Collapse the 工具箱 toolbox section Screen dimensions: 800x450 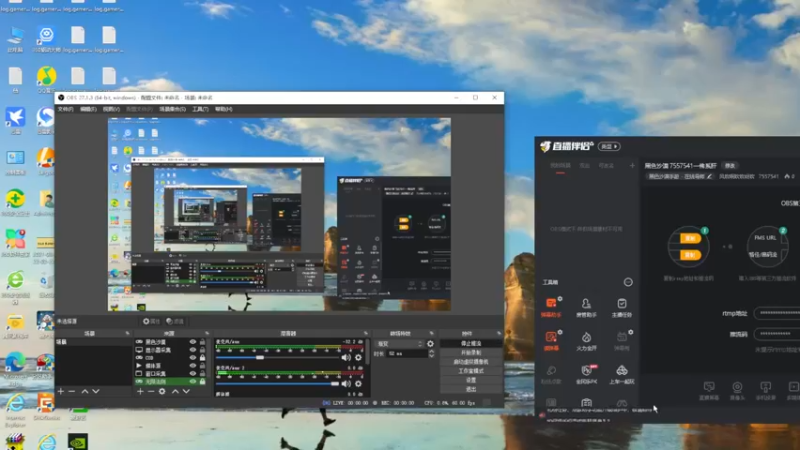pyautogui.click(x=628, y=282)
